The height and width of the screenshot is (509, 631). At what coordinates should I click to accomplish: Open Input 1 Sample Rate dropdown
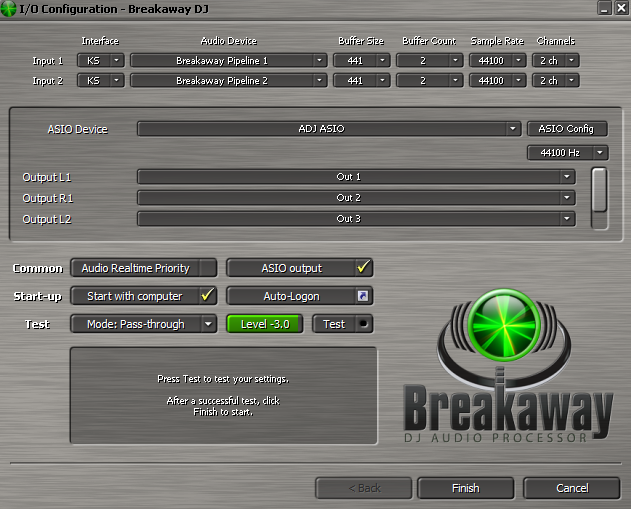click(x=497, y=60)
